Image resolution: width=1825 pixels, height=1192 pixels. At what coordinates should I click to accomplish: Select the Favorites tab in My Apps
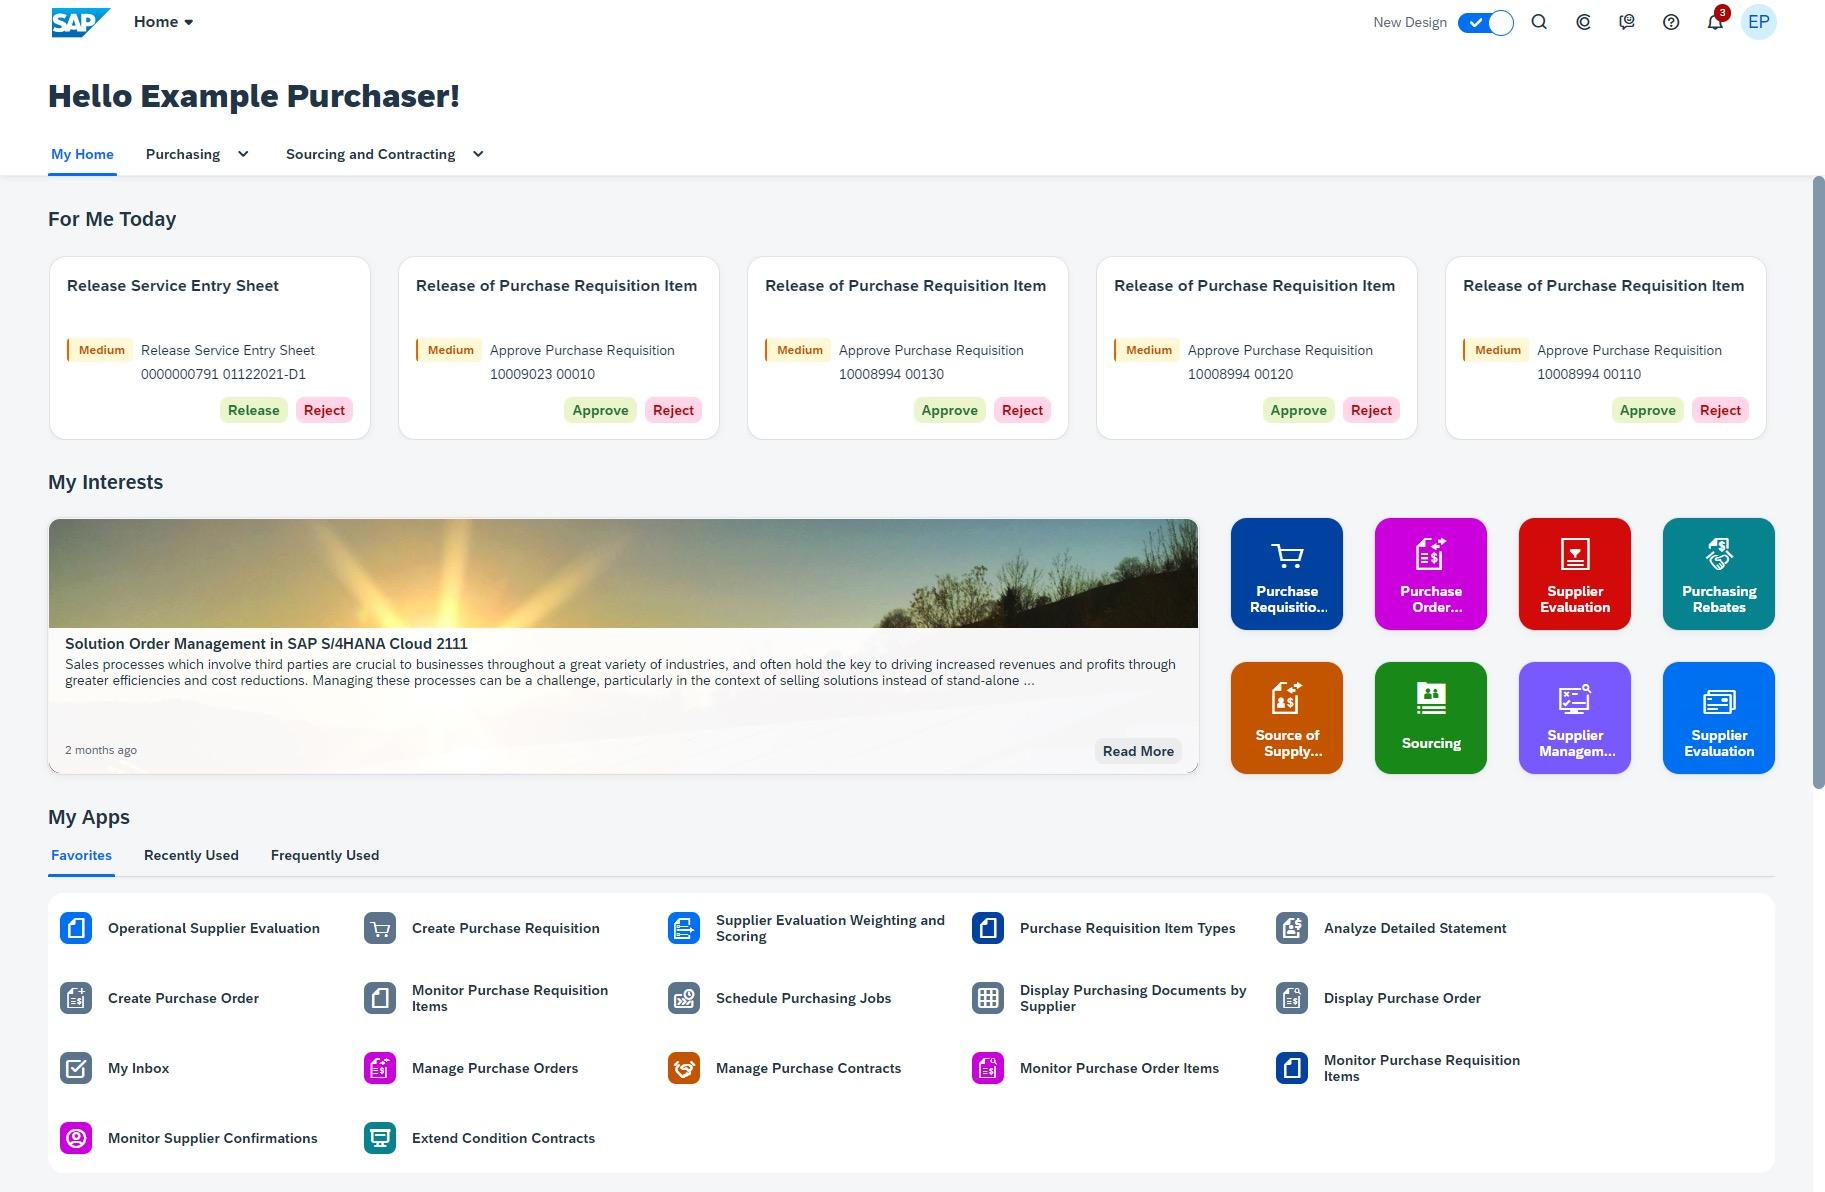pos(81,855)
